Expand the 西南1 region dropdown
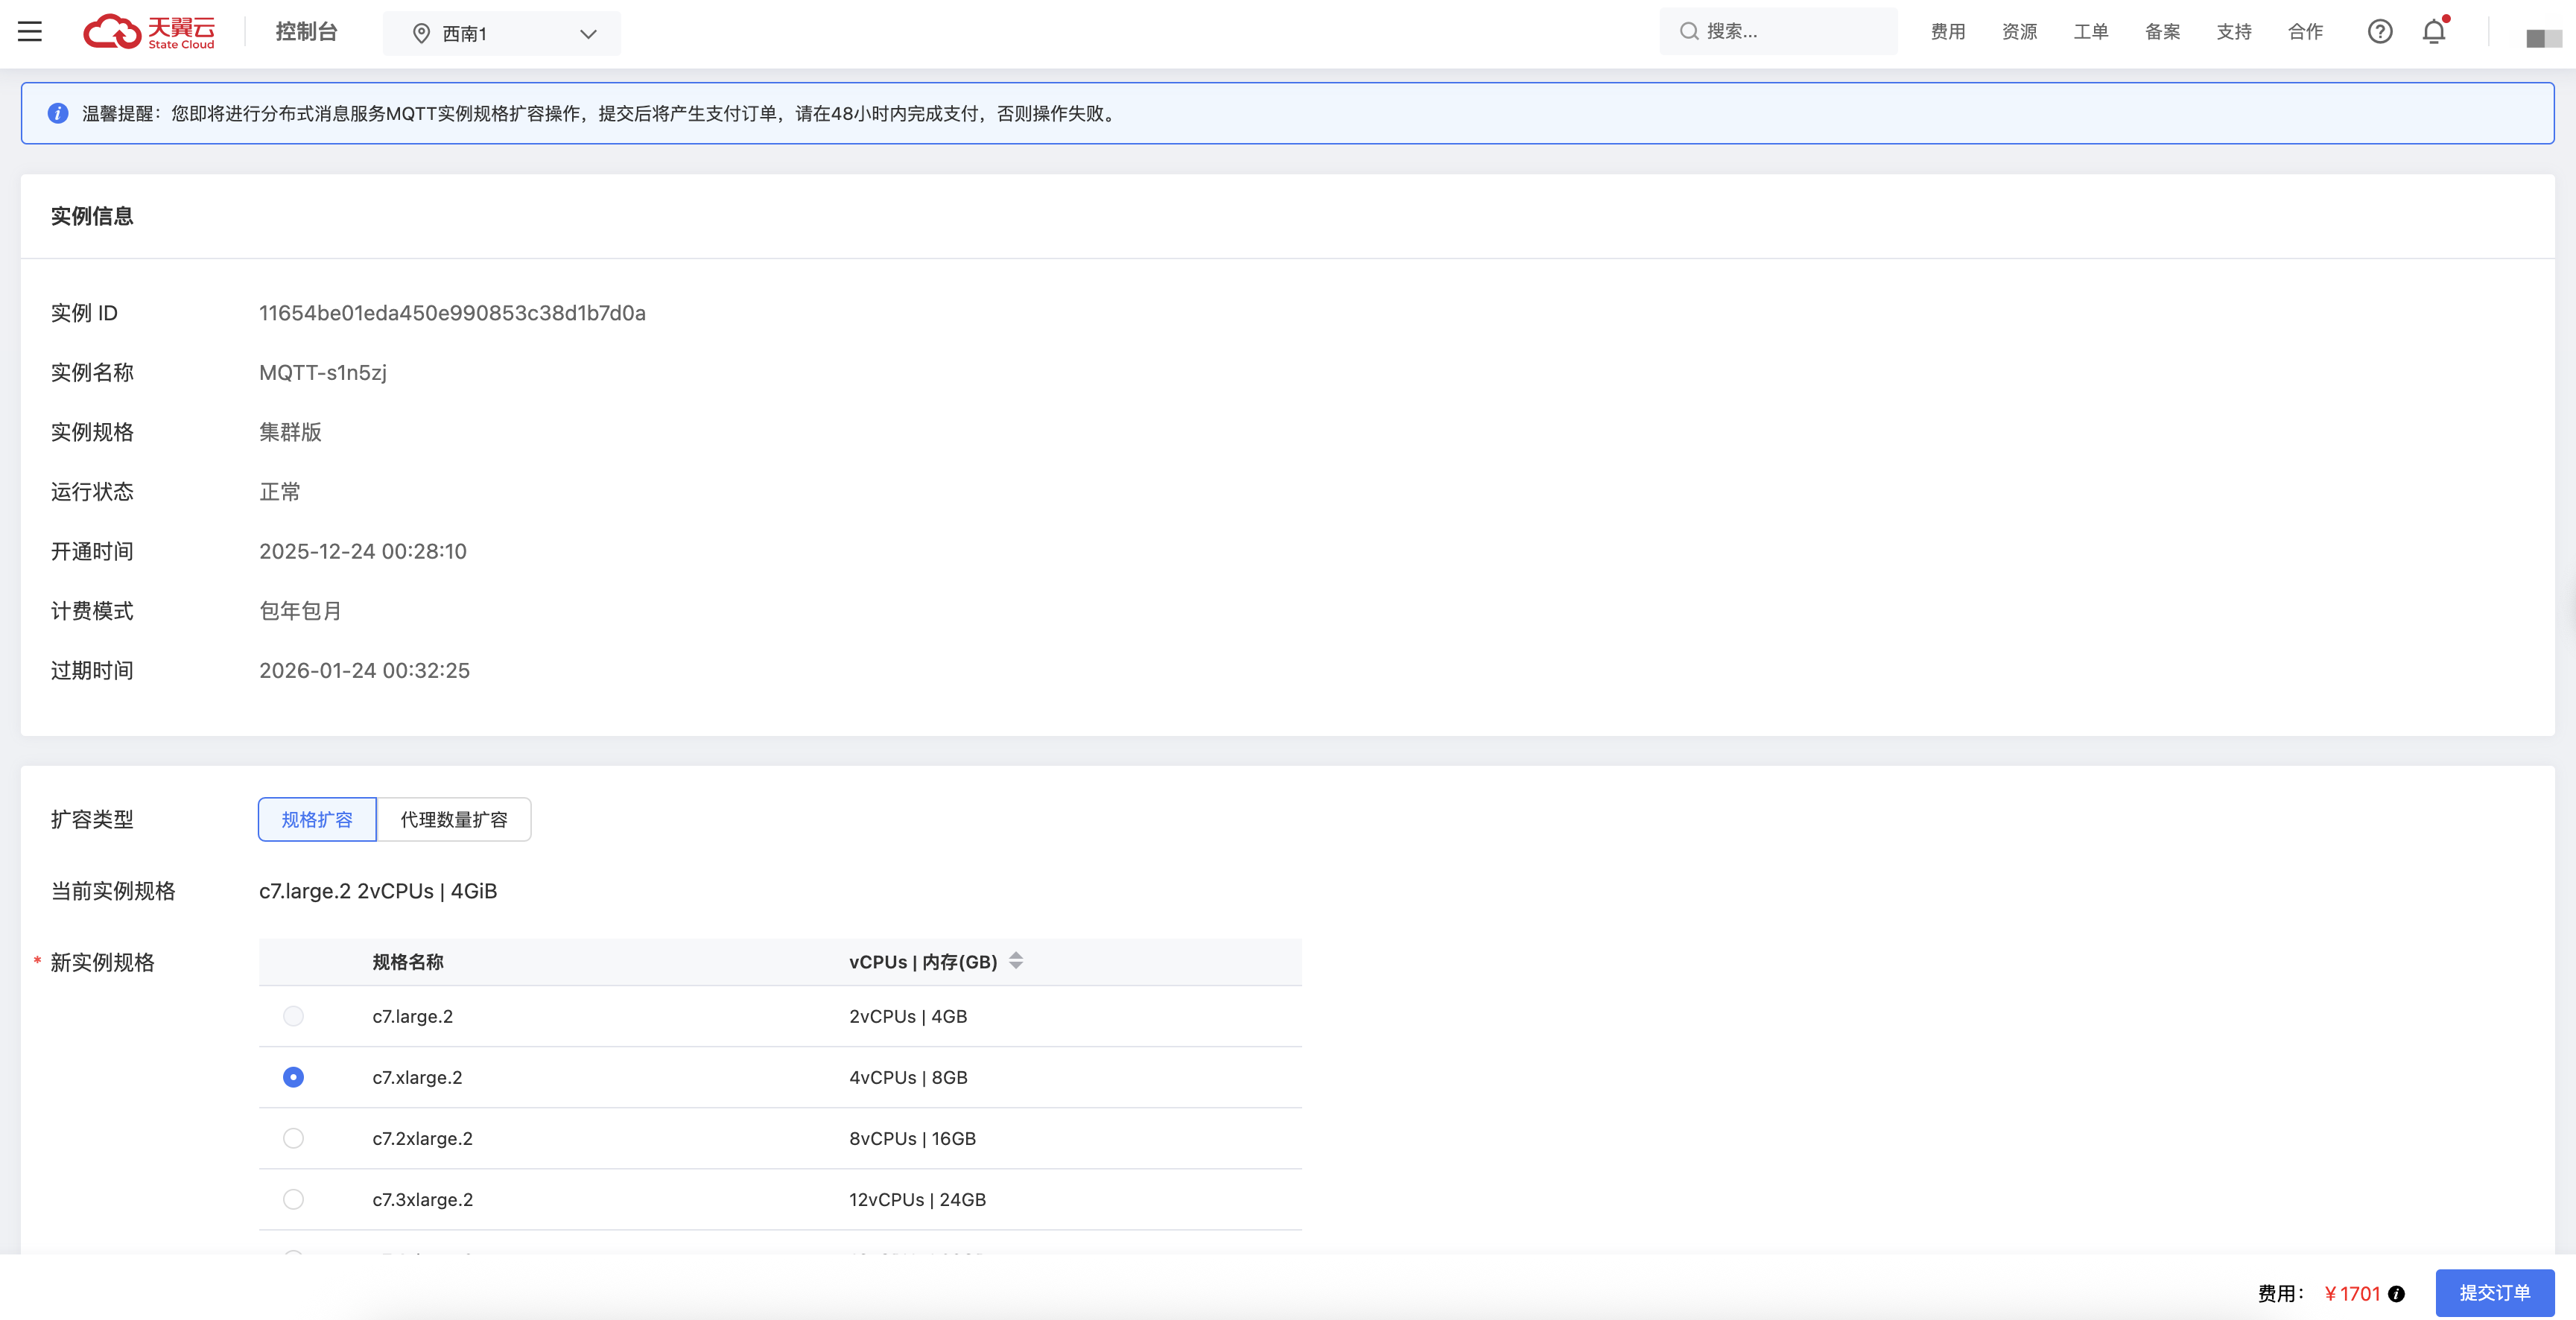The width and height of the screenshot is (2576, 1320). click(501, 34)
